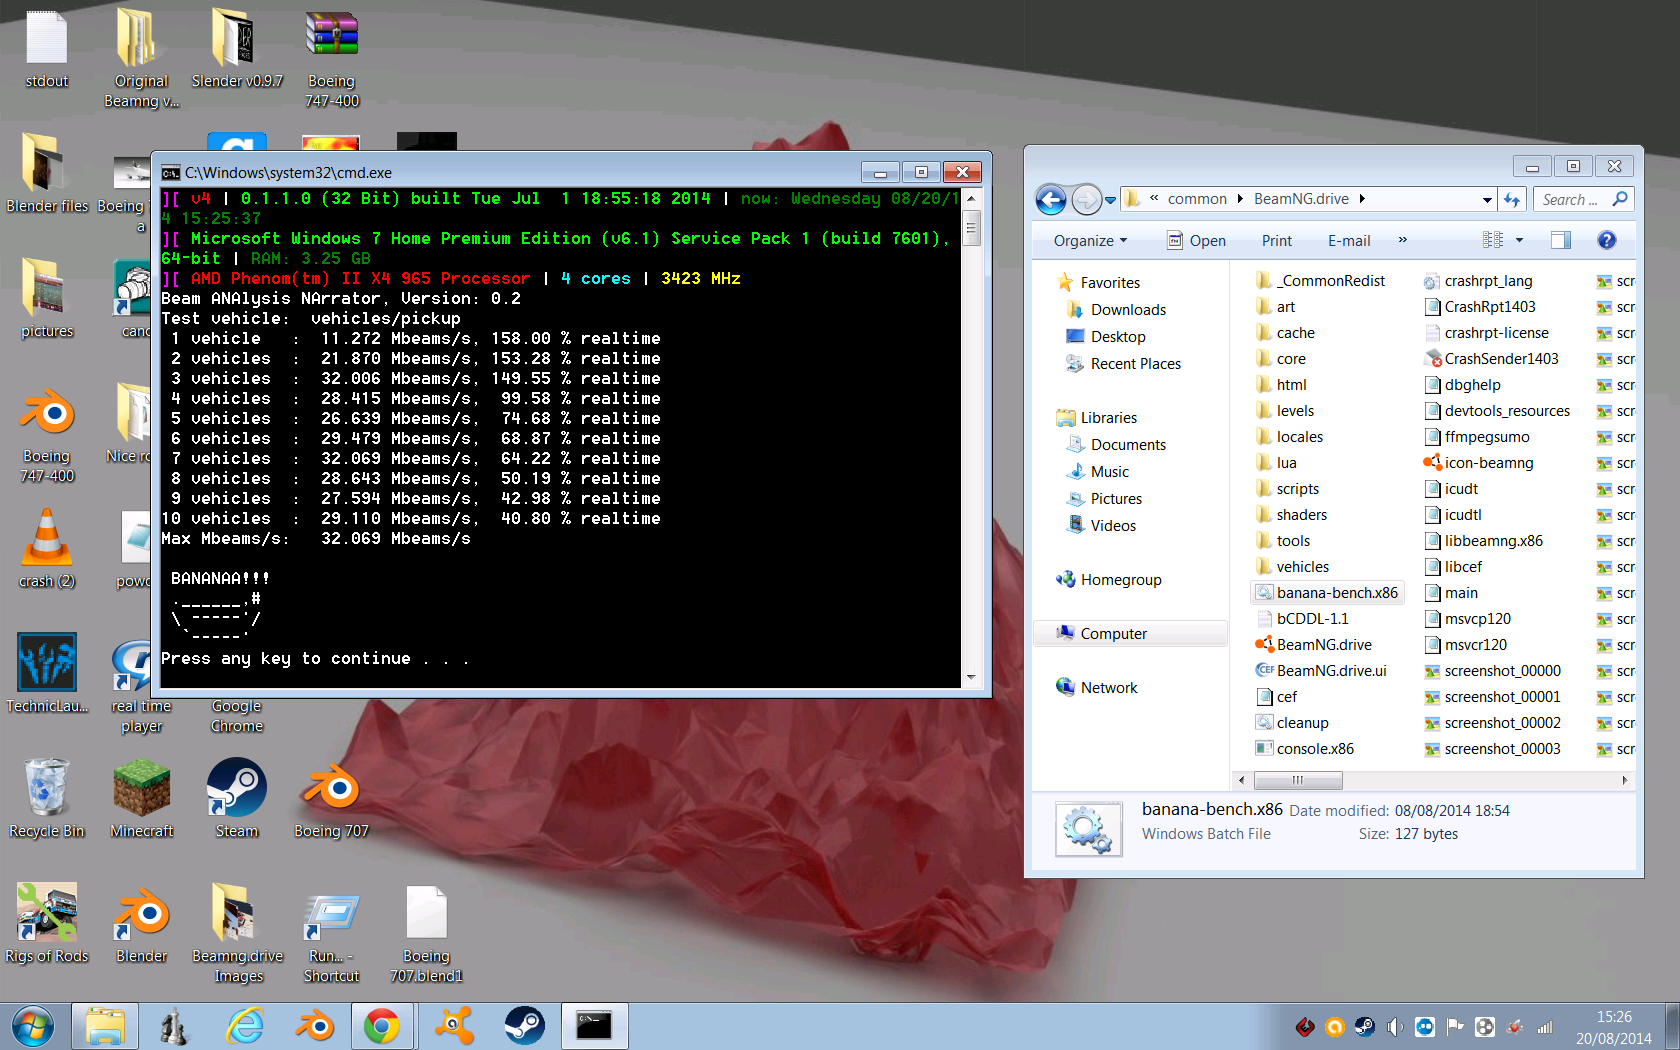
Task: Expand the Change your view options arrow
Action: tap(1519, 240)
